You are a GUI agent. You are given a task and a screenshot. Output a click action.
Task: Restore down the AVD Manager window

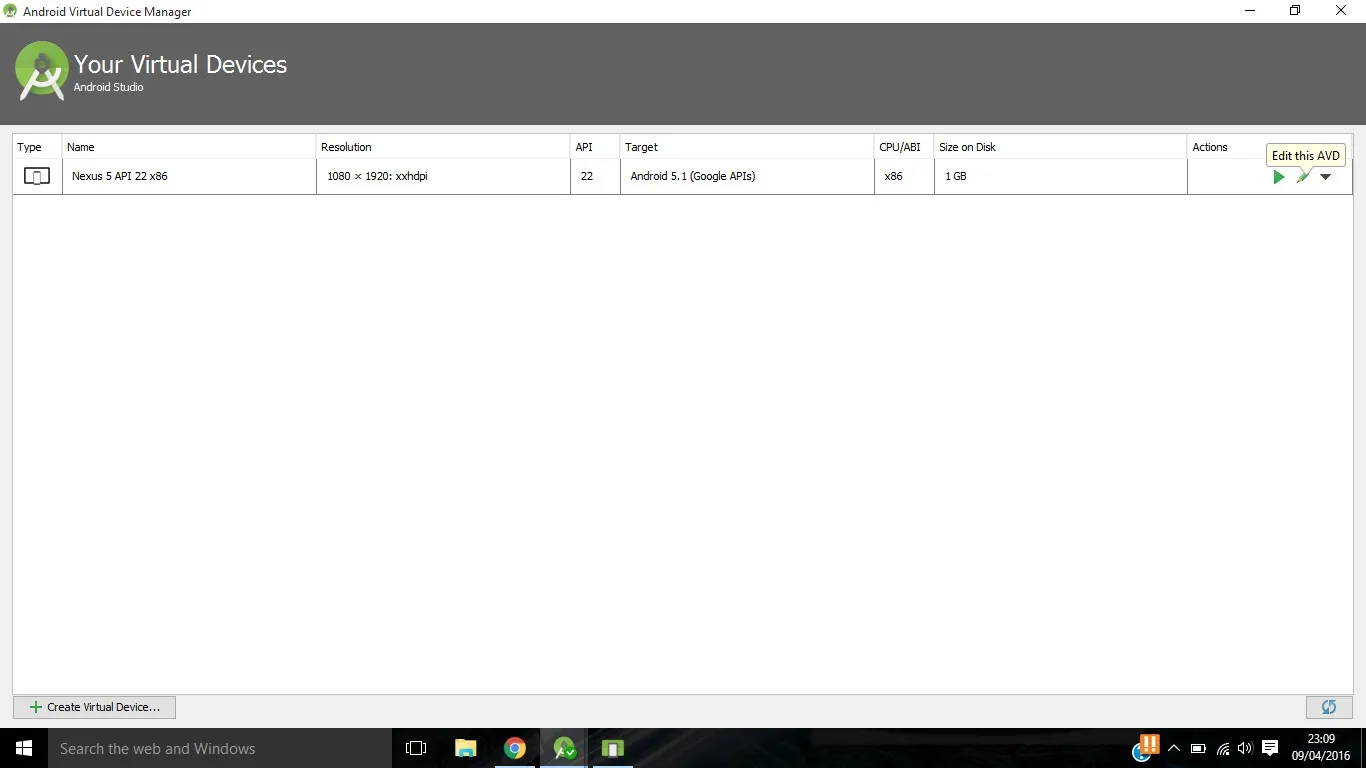1295,11
